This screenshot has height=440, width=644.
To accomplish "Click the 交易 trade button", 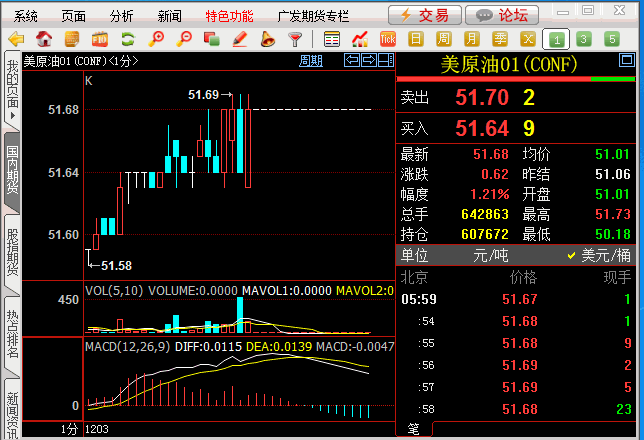I will [x=424, y=15].
